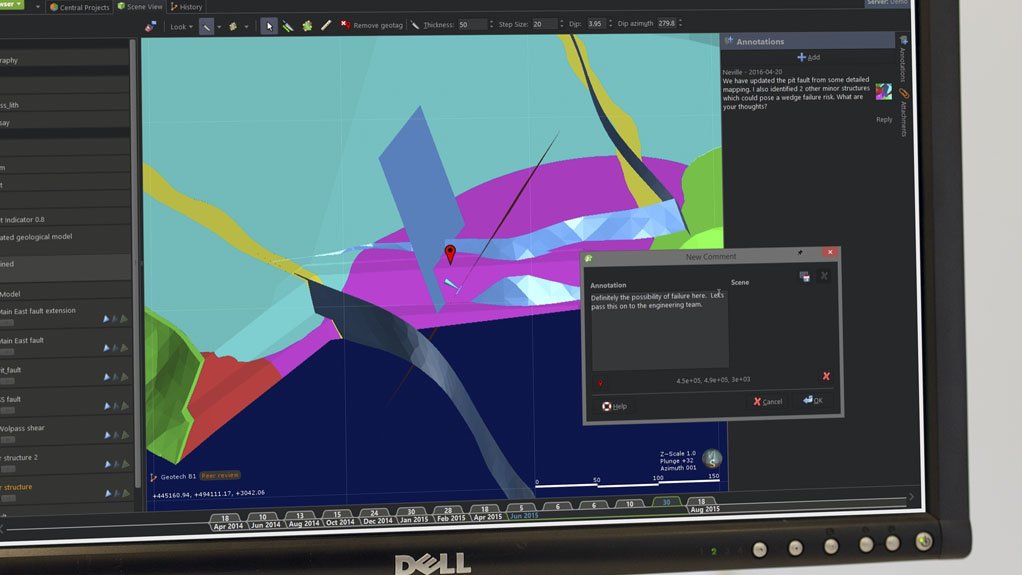Viewport: 1022px width, 575px height.
Task: Click the eraser icon left of Look
Action: [x=151, y=27]
